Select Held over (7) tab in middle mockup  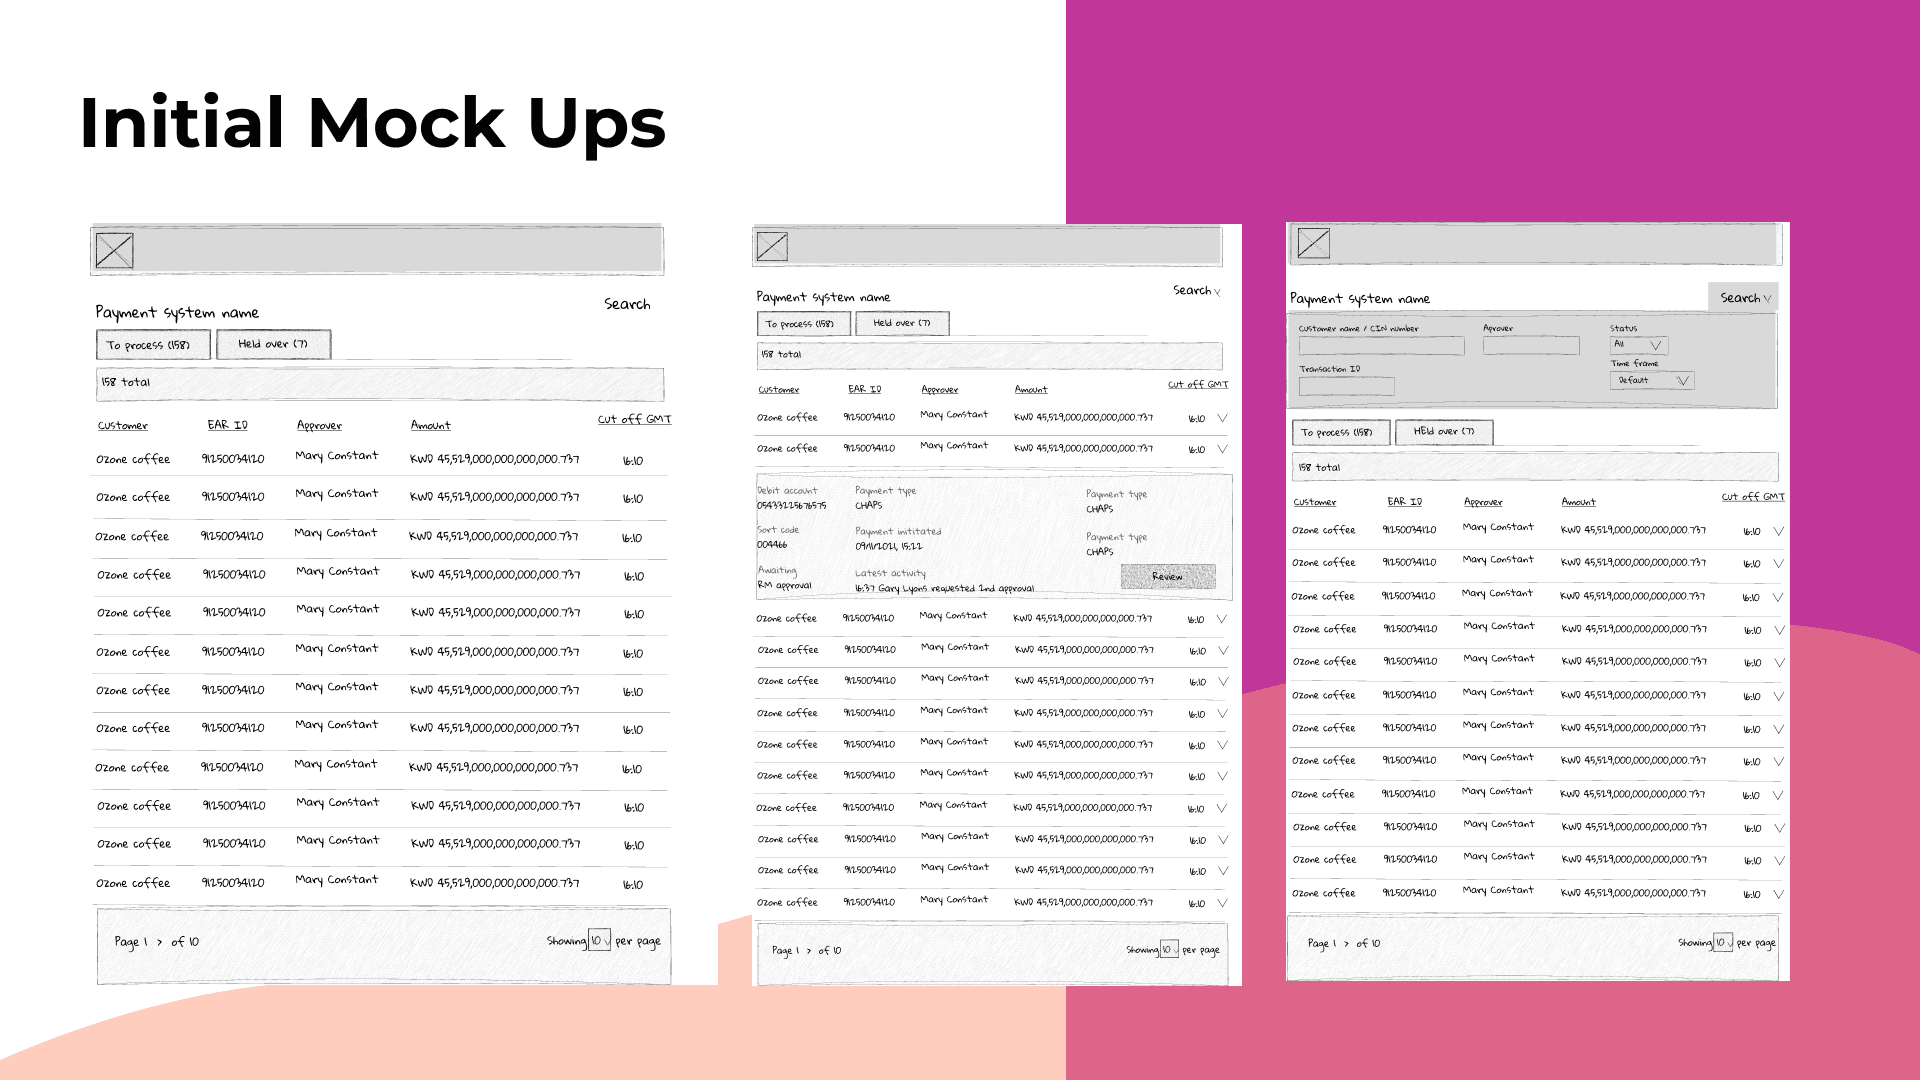point(902,323)
